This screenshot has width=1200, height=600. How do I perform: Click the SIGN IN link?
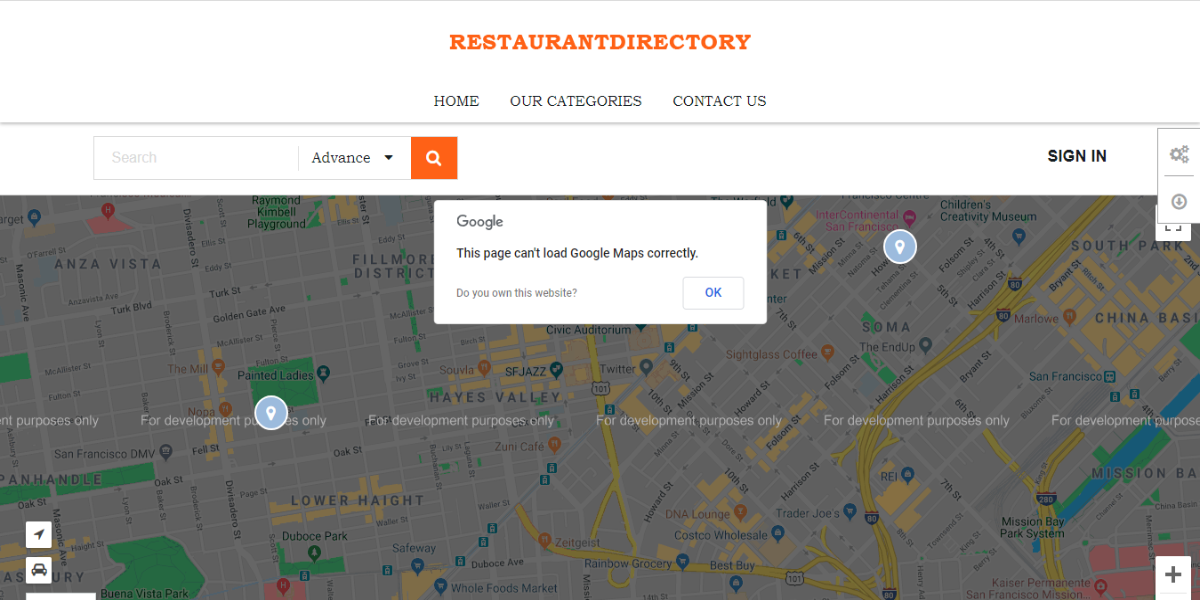(x=1077, y=156)
